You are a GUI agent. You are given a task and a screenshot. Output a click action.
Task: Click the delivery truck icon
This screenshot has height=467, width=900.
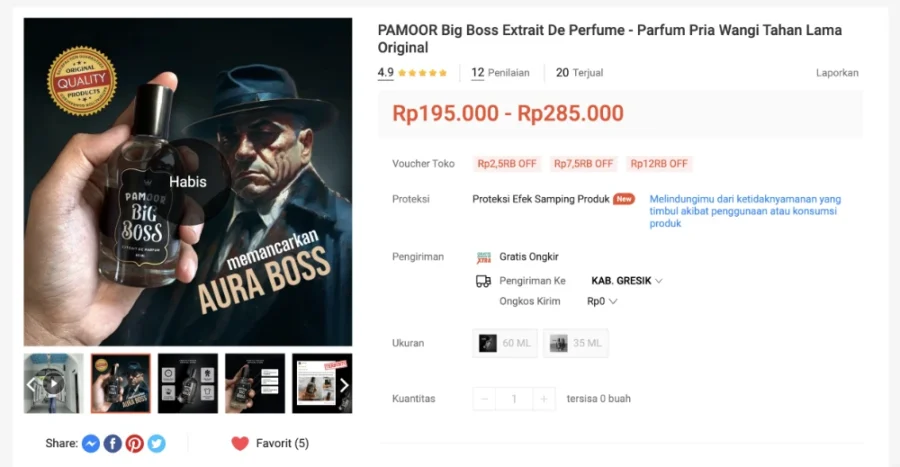tap(483, 281)
